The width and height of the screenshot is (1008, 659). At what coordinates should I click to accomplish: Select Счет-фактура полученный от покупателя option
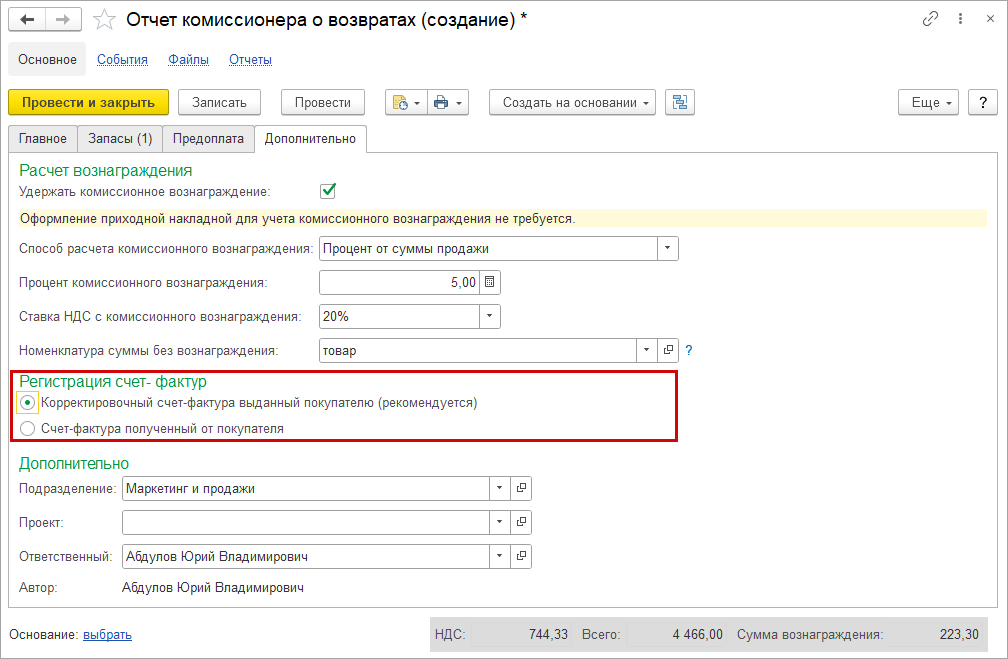28,429
